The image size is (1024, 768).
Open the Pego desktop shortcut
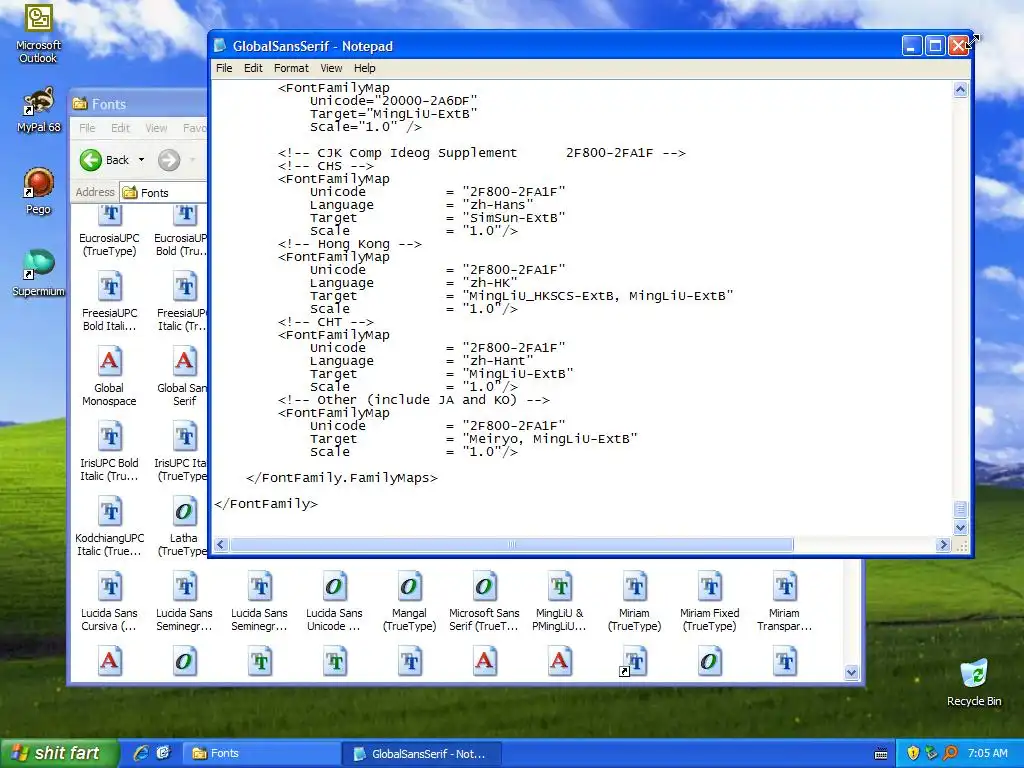click(x=38, y=191)
